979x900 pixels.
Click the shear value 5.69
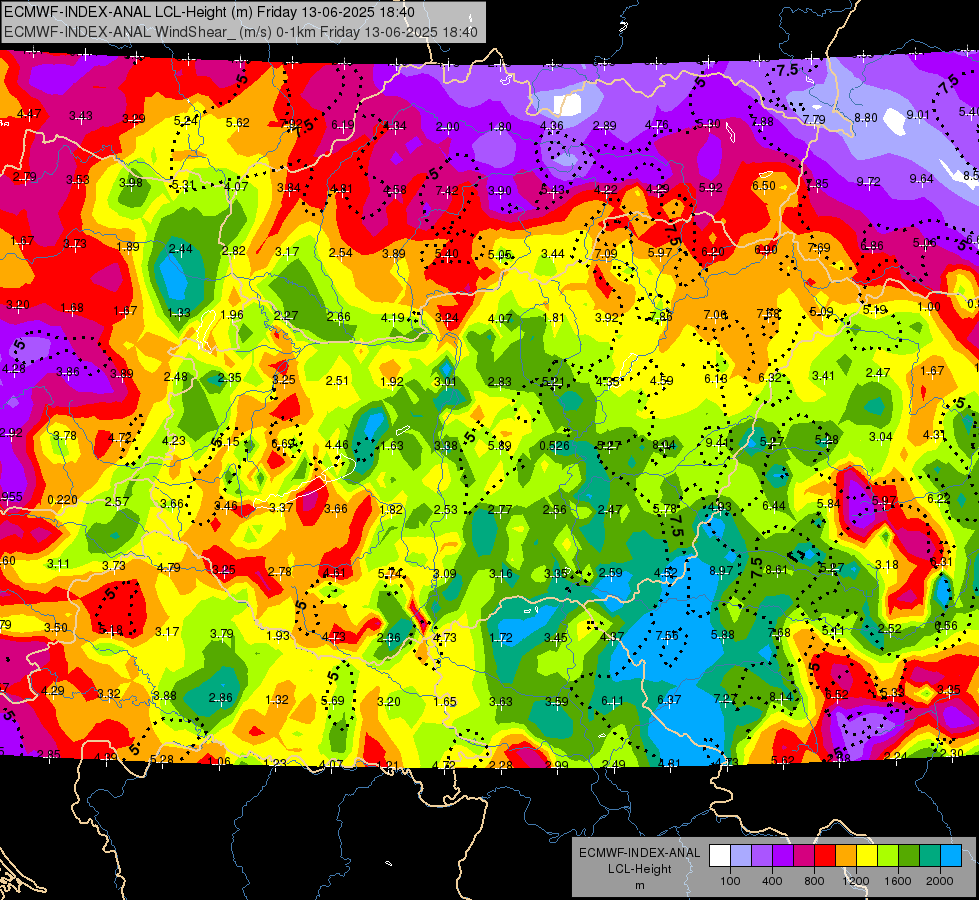coord(333,701)
